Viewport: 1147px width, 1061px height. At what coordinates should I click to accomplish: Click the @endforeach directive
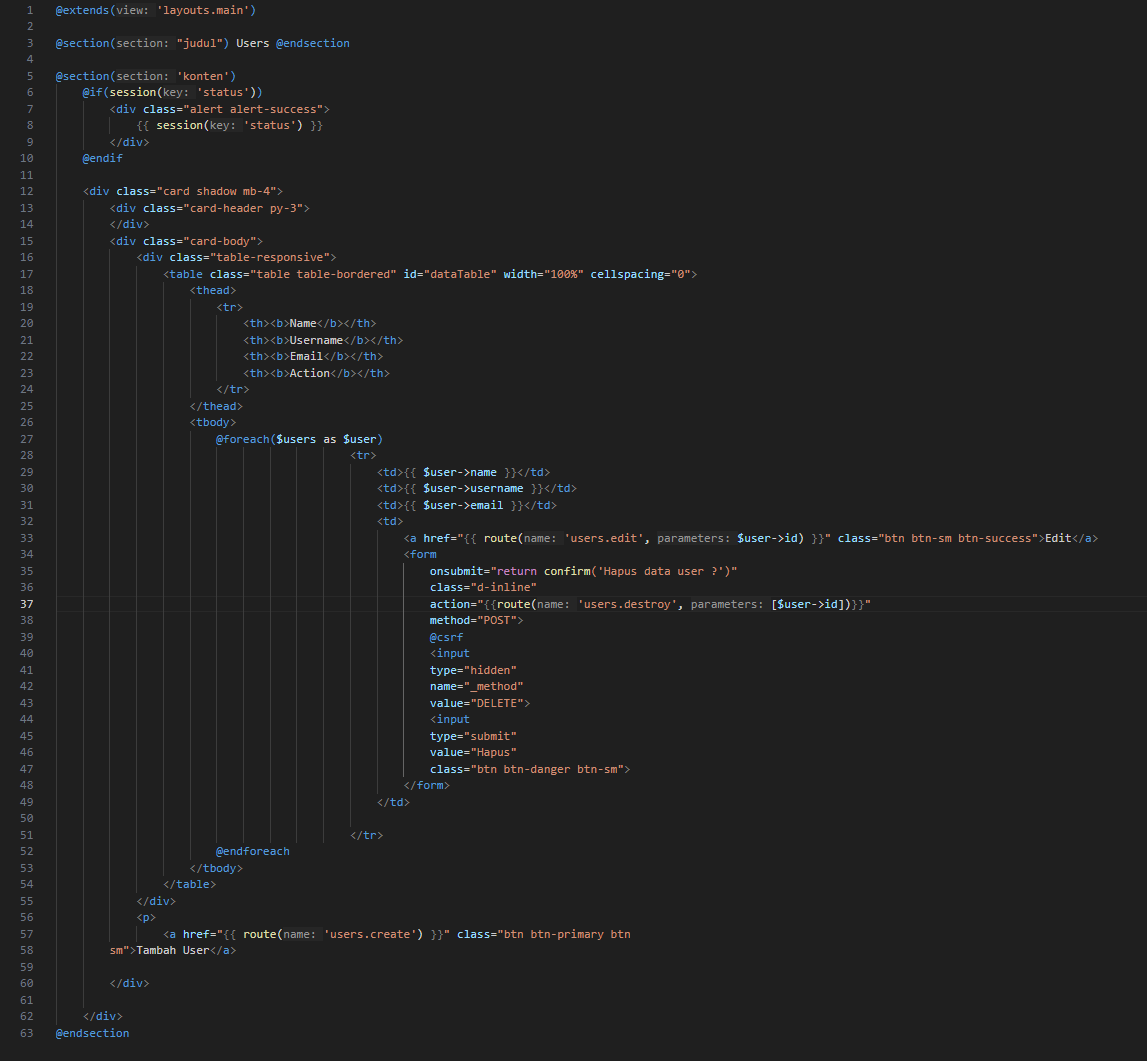[252, 851]
